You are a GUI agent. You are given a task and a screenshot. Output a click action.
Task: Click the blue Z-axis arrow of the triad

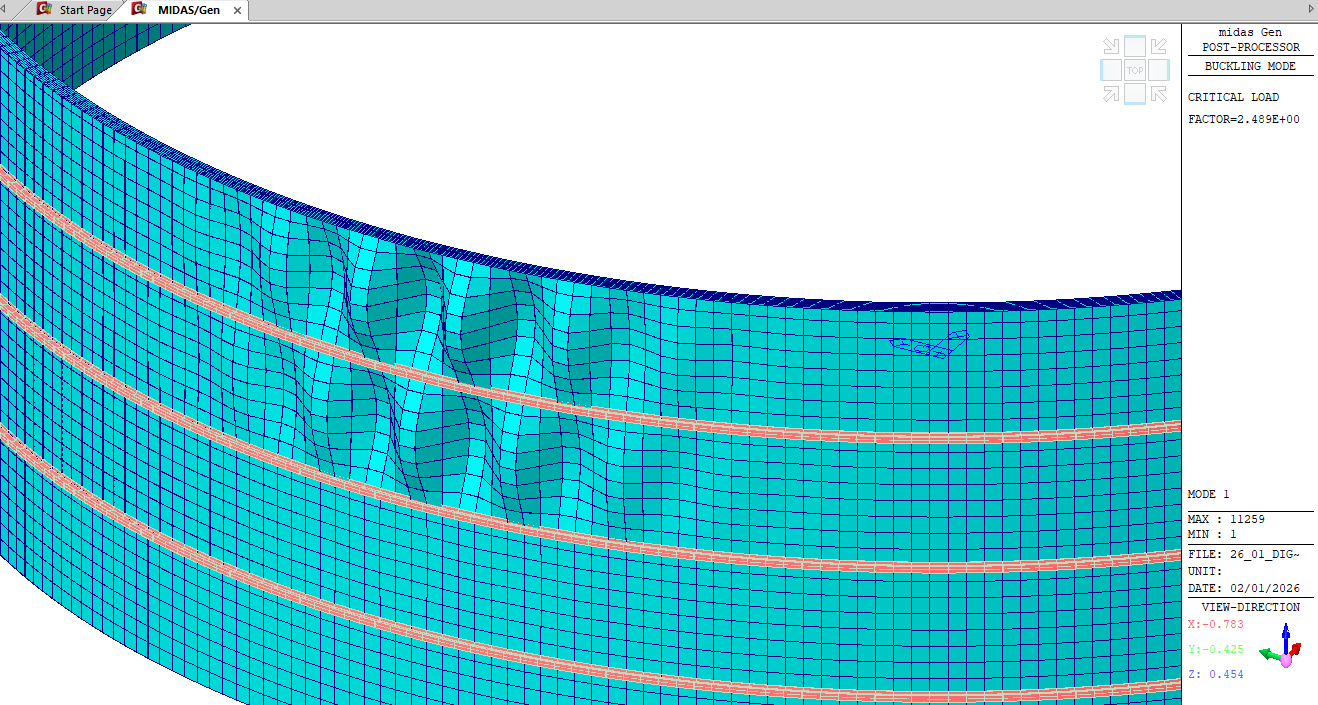click(1286, 634)
